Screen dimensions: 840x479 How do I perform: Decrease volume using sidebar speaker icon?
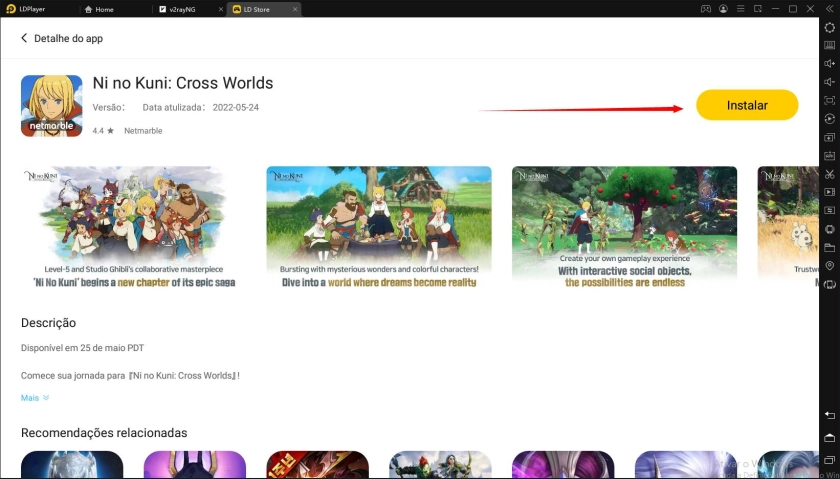coord(829,82)
